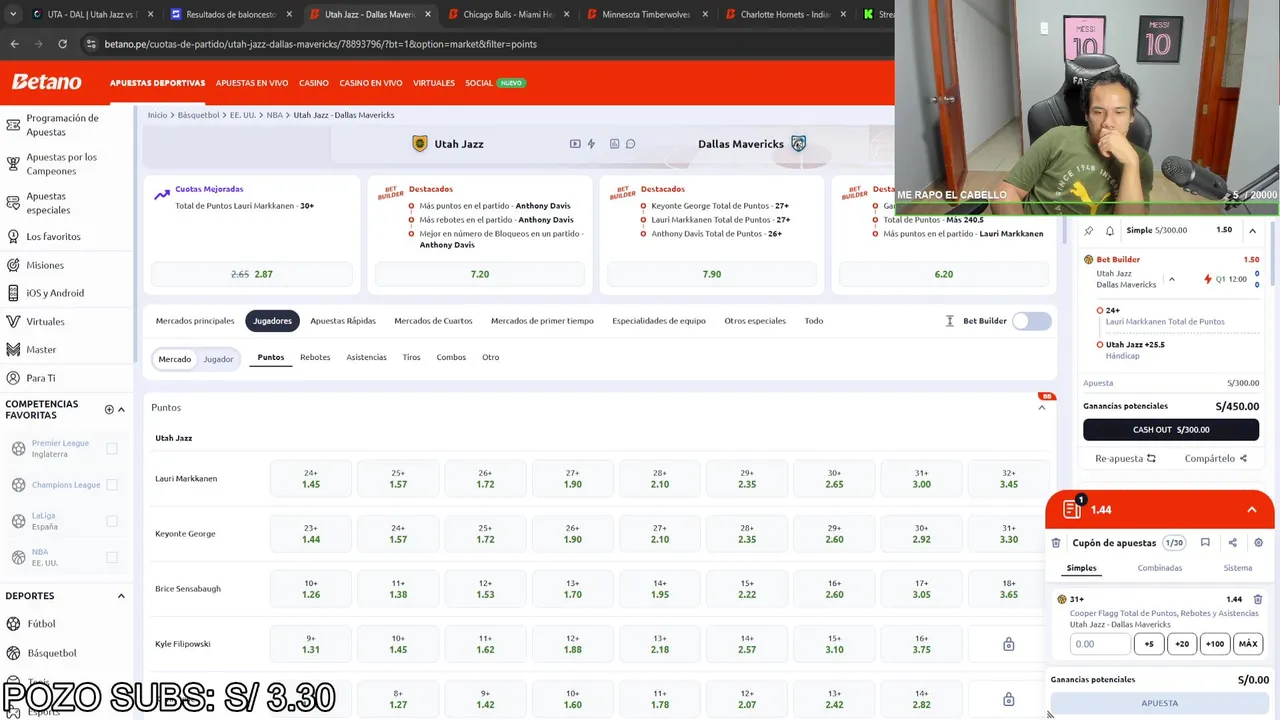Enable notifications with the bell icon
1280x720 pixels.
(1110, 231)
